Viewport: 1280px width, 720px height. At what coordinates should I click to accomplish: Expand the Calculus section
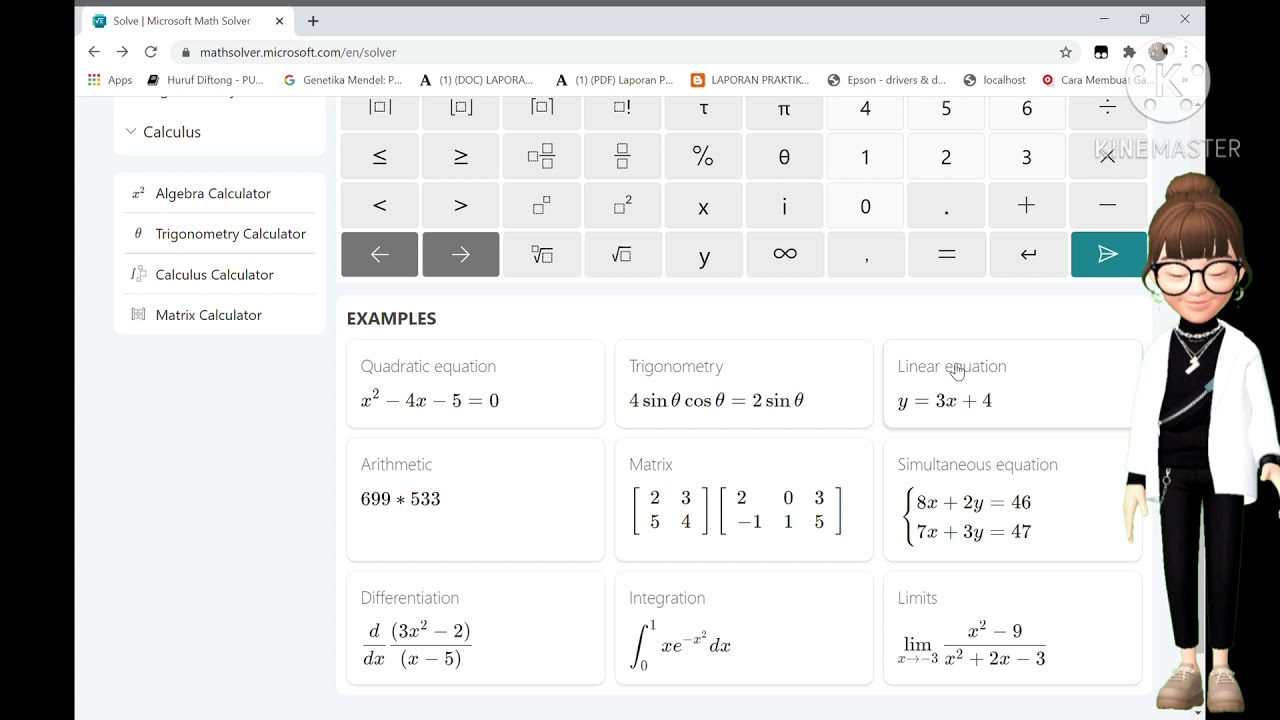163,132
